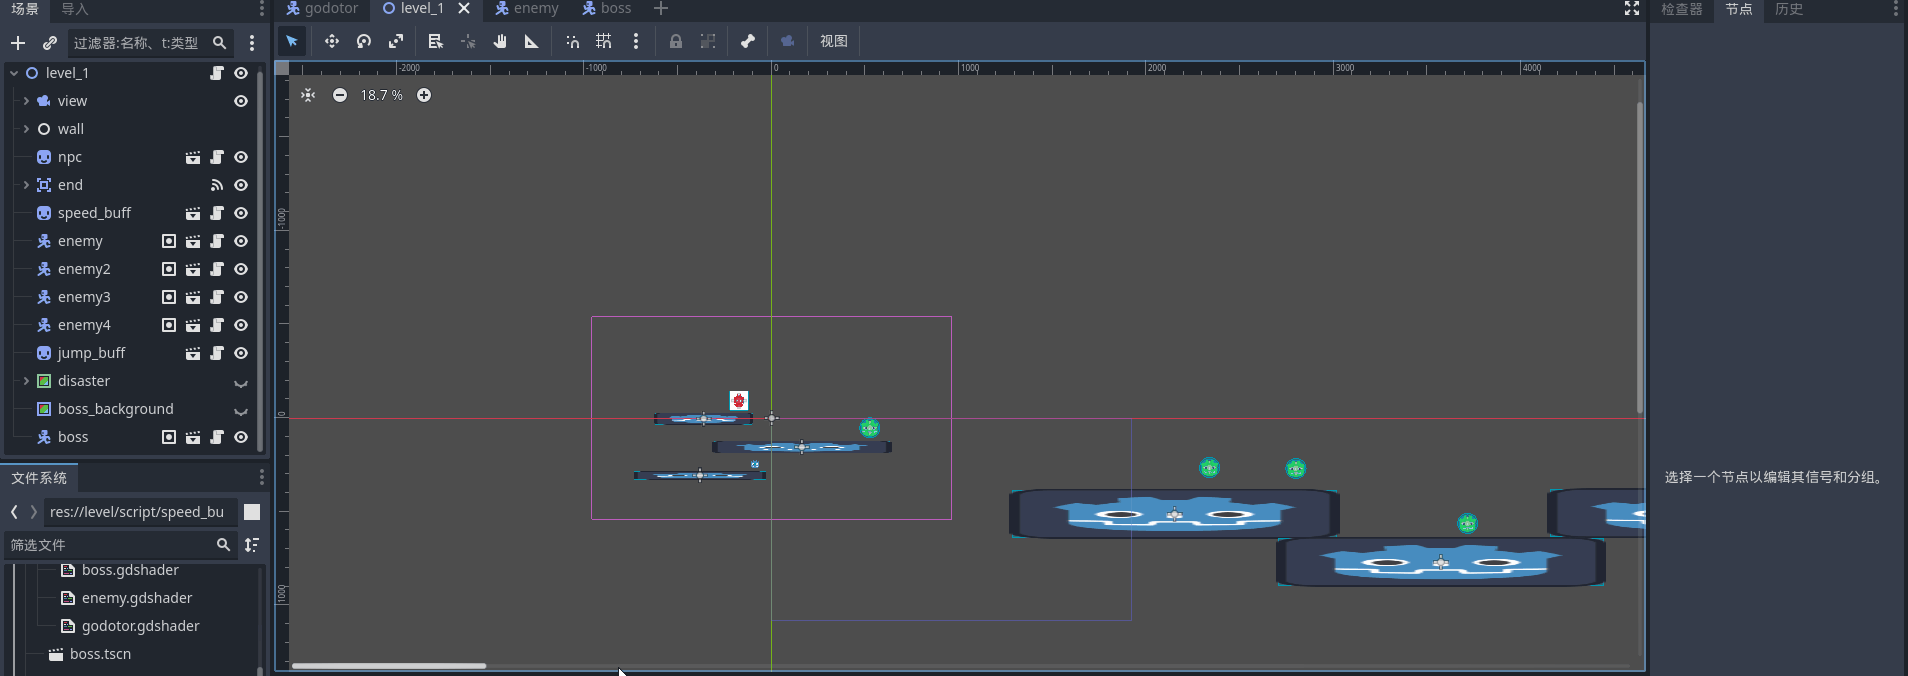Collapse the level_1 root node
Screen dimensions: 1908x676
(14, 73)
